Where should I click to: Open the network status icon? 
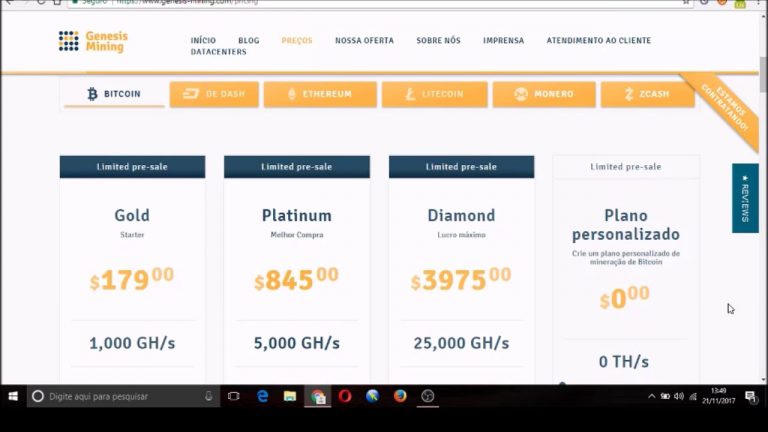tap(693, 396)
